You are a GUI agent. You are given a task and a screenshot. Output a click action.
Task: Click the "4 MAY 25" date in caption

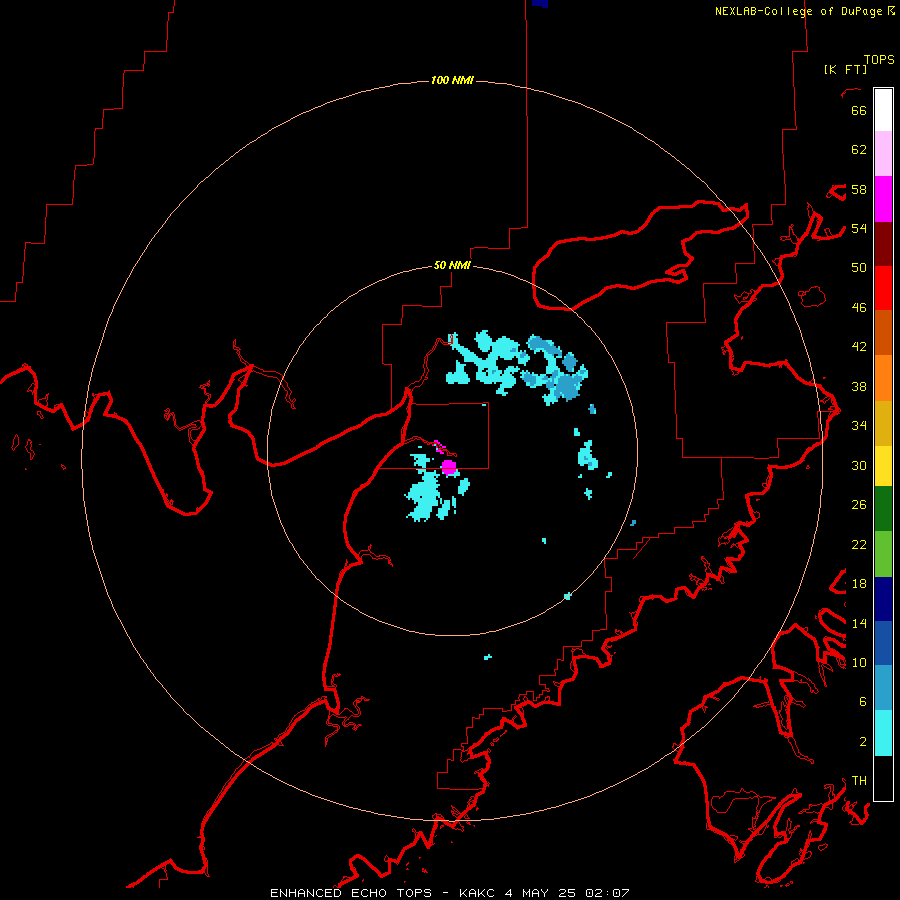click(542, 893)
